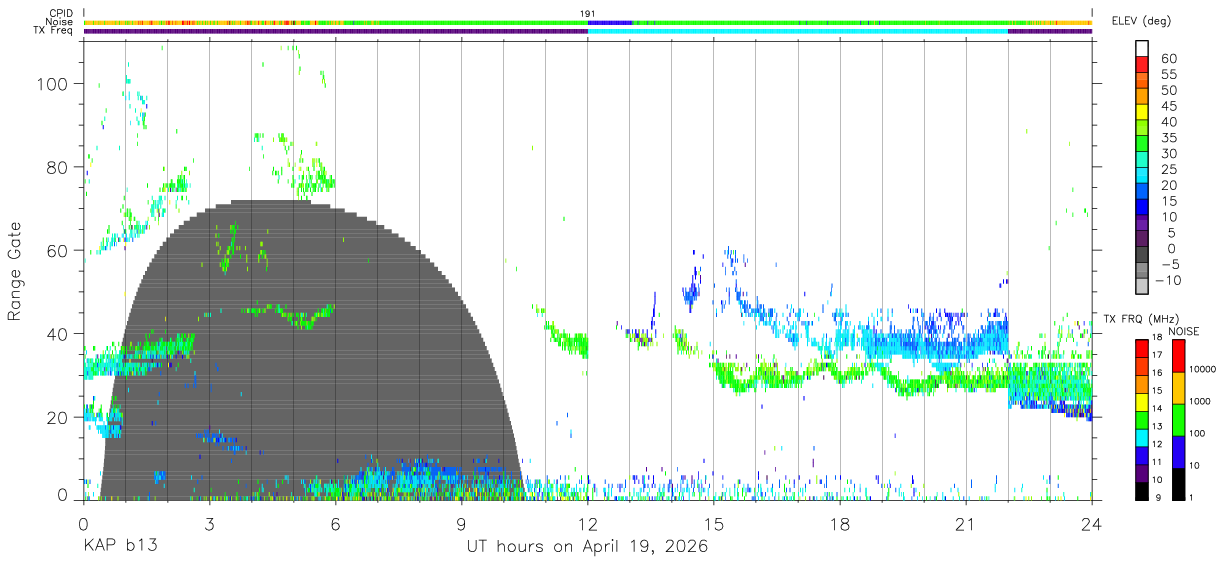This screenshot has width=1228, height=567.
Task: Click Range Gate tick label '80'
Action: (59, 167)
